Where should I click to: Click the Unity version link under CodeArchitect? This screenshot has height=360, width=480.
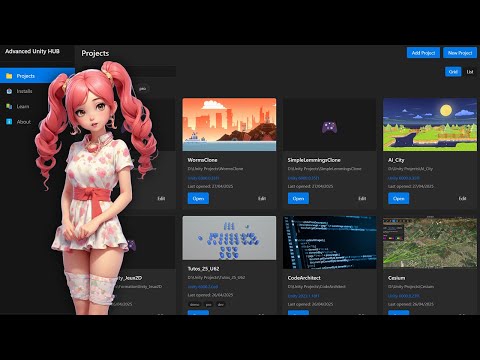click(303, 296)
